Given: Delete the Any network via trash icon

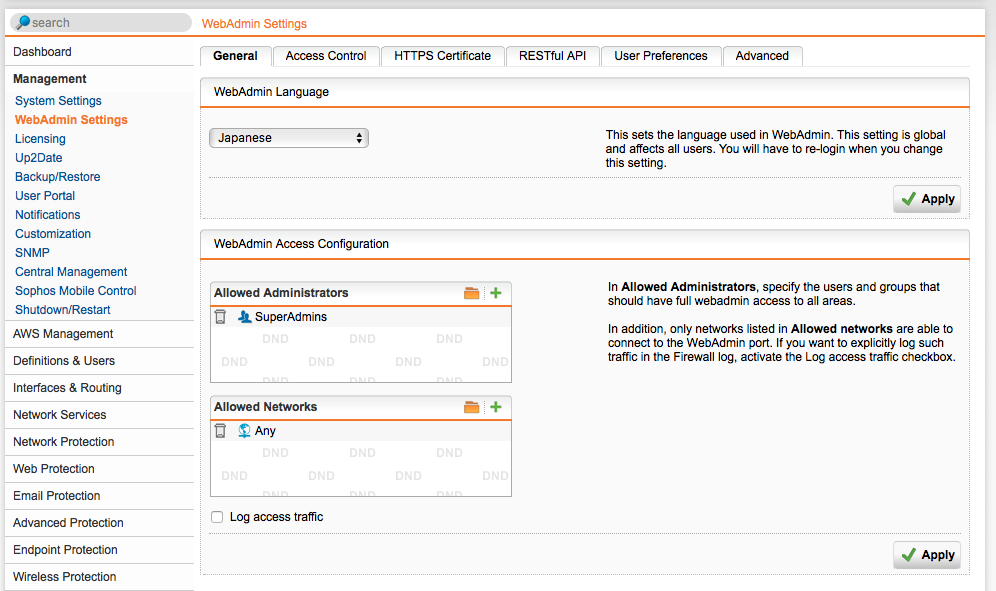Looking at the screenshot, I should click(221, 431).
